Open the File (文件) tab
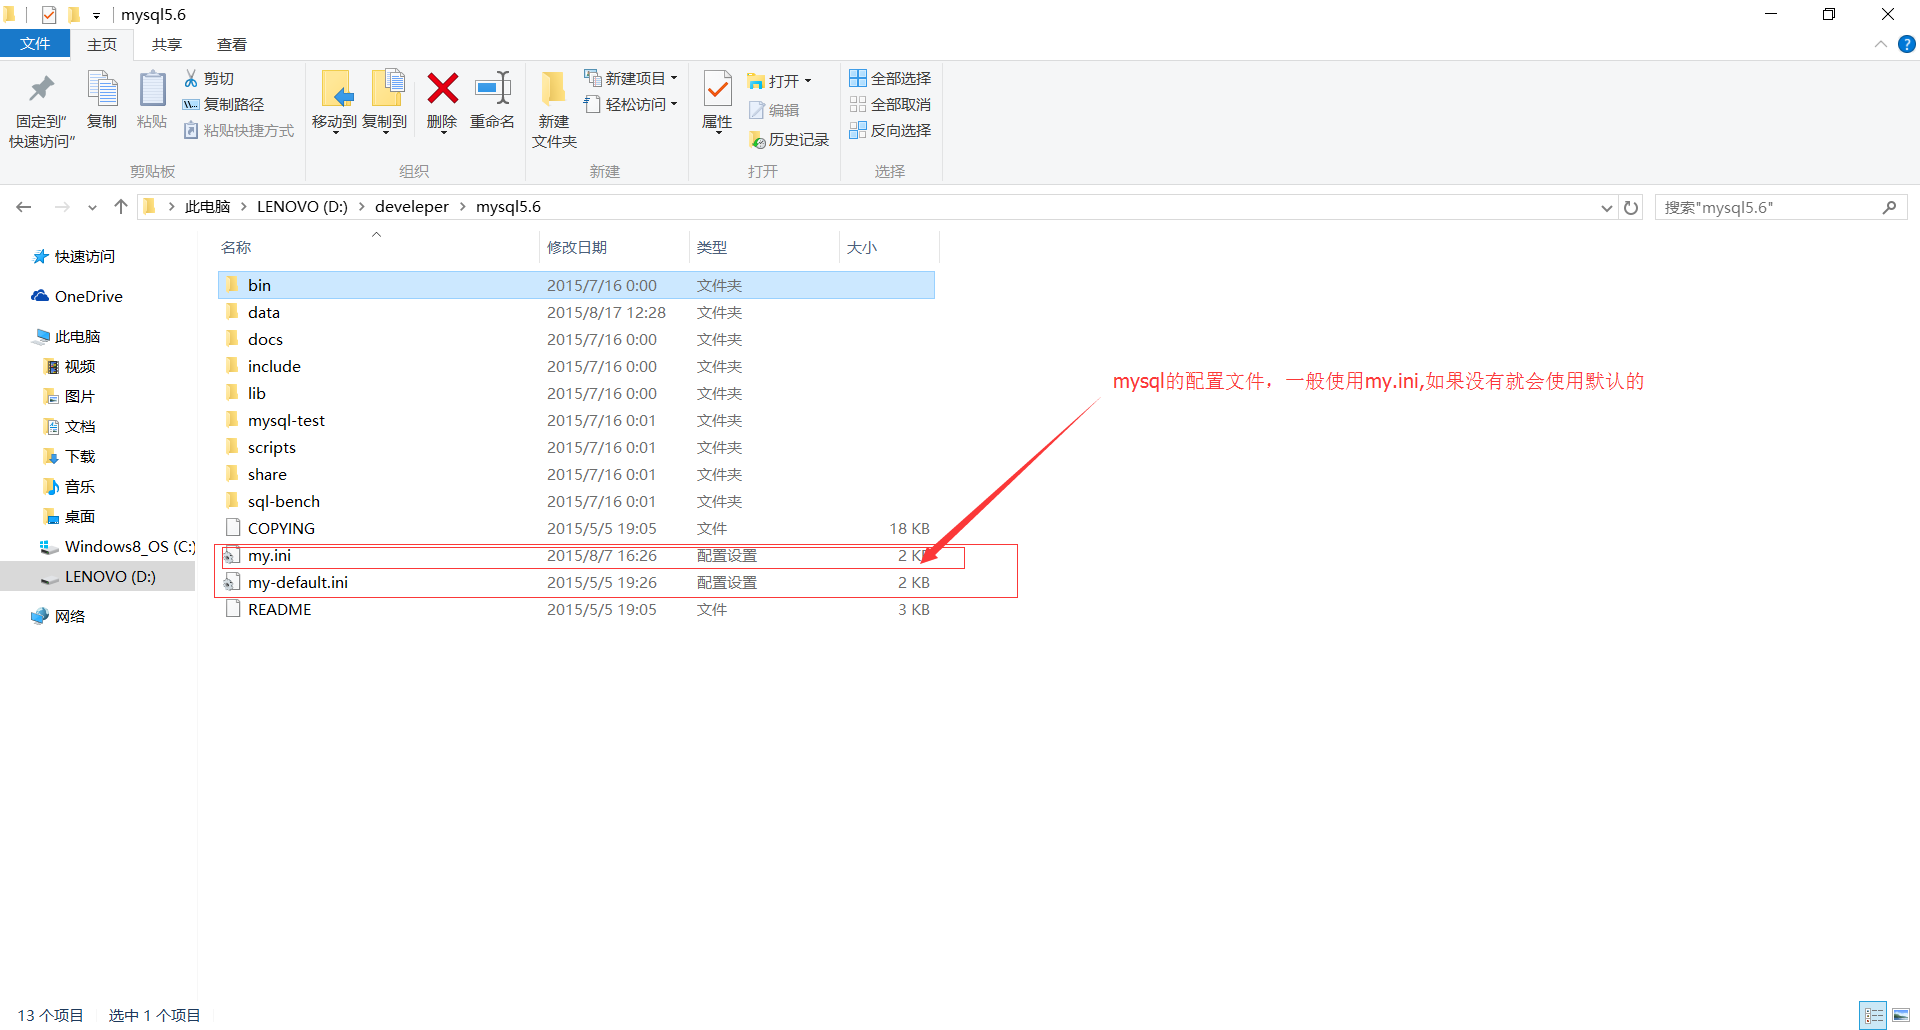The image size is (1920, 1030). pos(35,44)
